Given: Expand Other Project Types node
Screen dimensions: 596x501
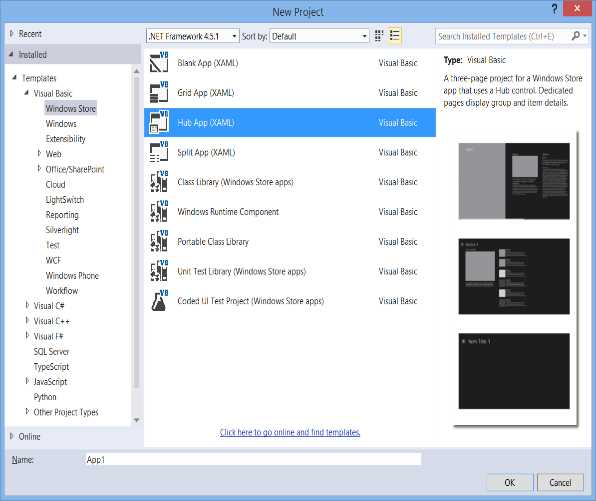Looking at the screenshot, I should (27, 412).
